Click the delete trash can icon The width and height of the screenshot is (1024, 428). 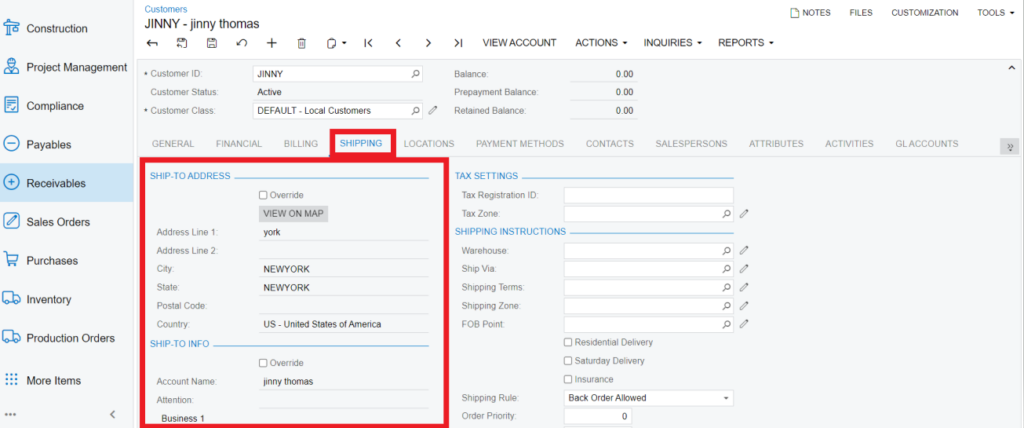[301, 43]
